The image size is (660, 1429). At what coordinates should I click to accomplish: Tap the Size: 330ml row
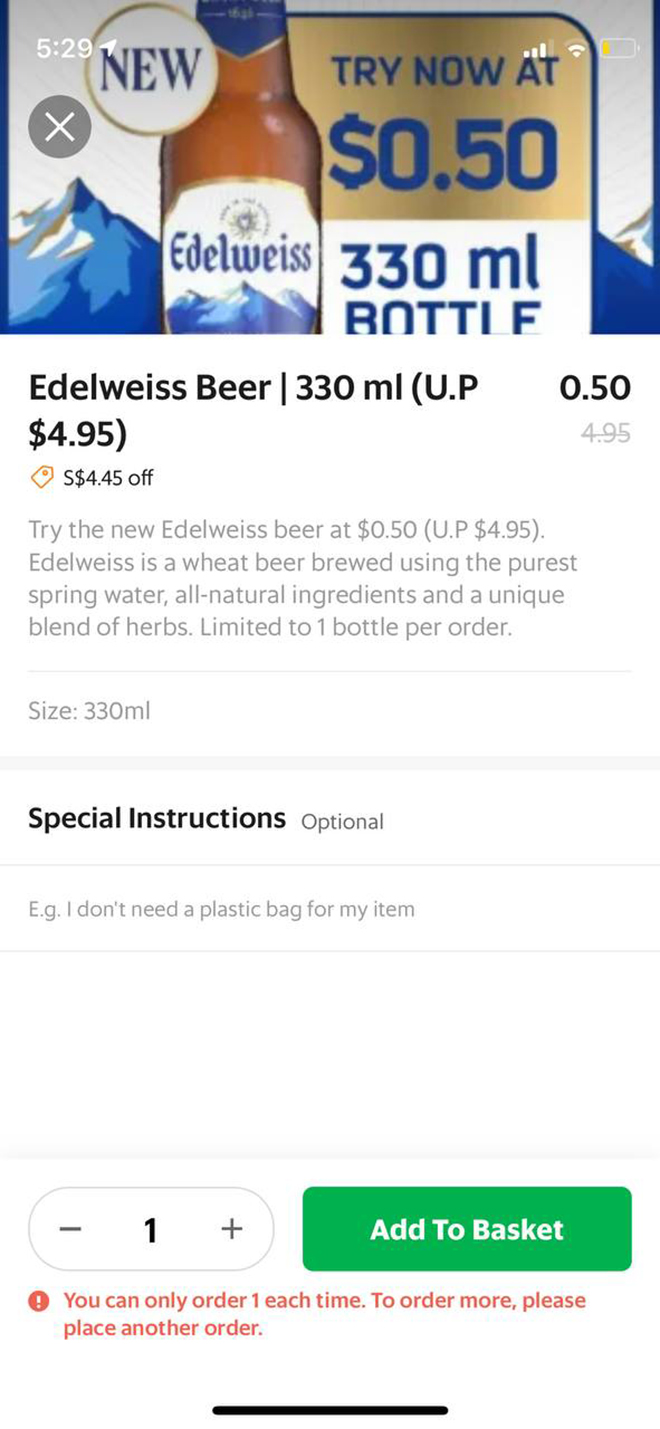tap(89, 711)
